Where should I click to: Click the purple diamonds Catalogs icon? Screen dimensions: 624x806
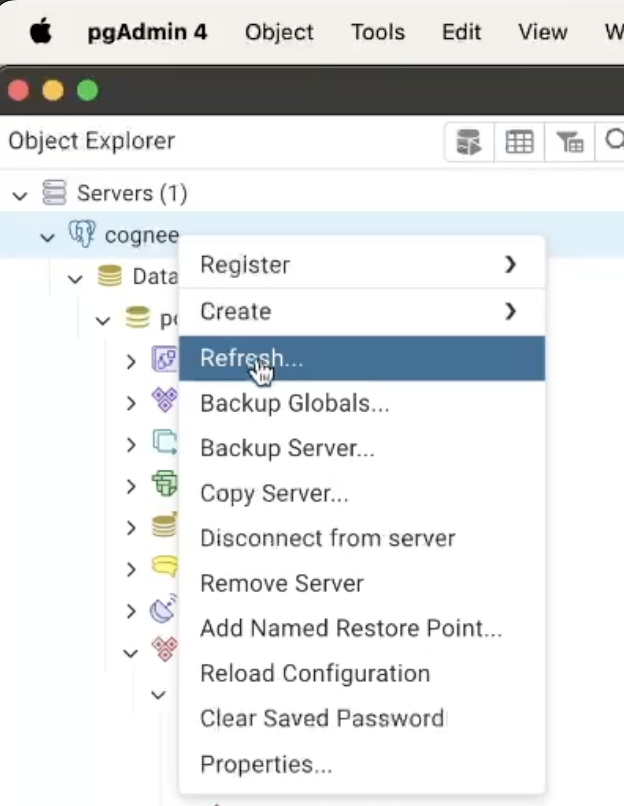(165, 400)
